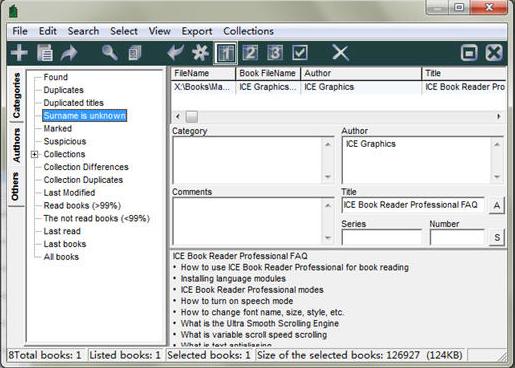Click the plus Add books toolbar icon
Screen dimensions: 515x368
(19, 53)
